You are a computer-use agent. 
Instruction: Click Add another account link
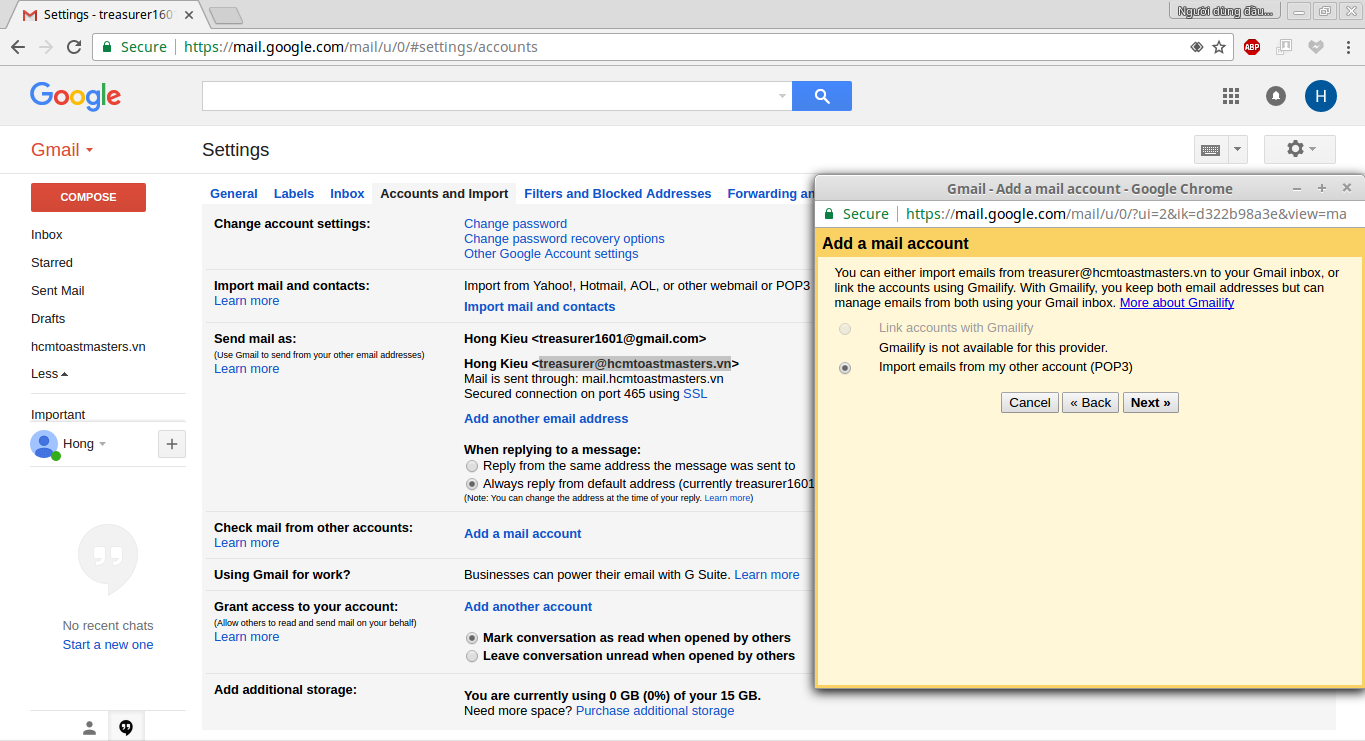click(x=528, y=607)
